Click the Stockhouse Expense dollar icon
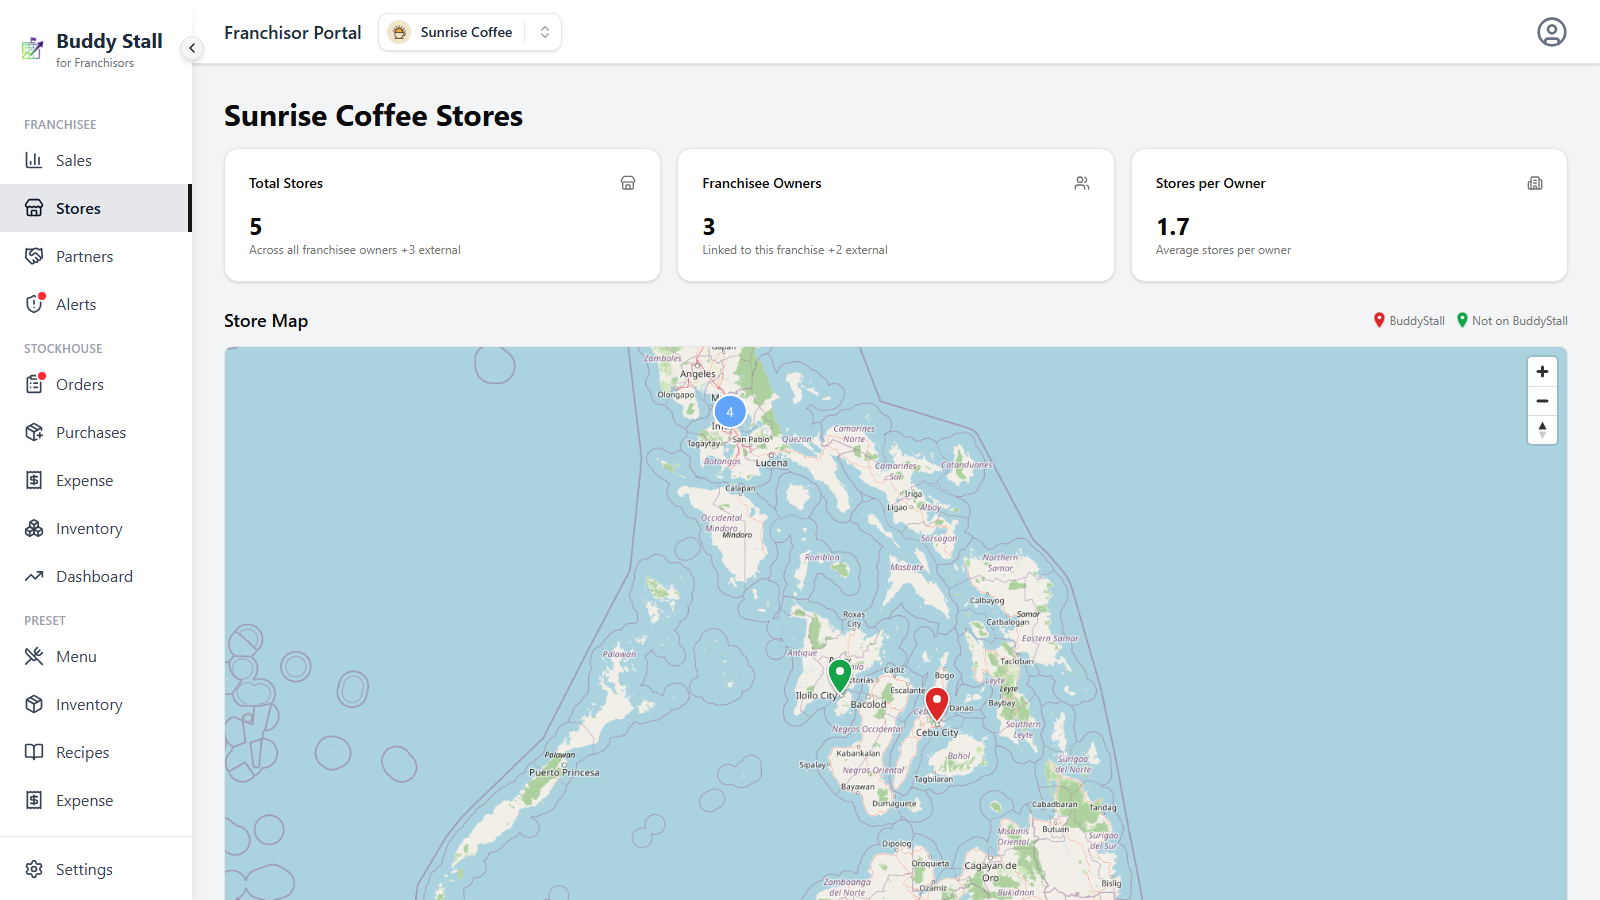Viewport: 1600px width, 900px height. 34,480
